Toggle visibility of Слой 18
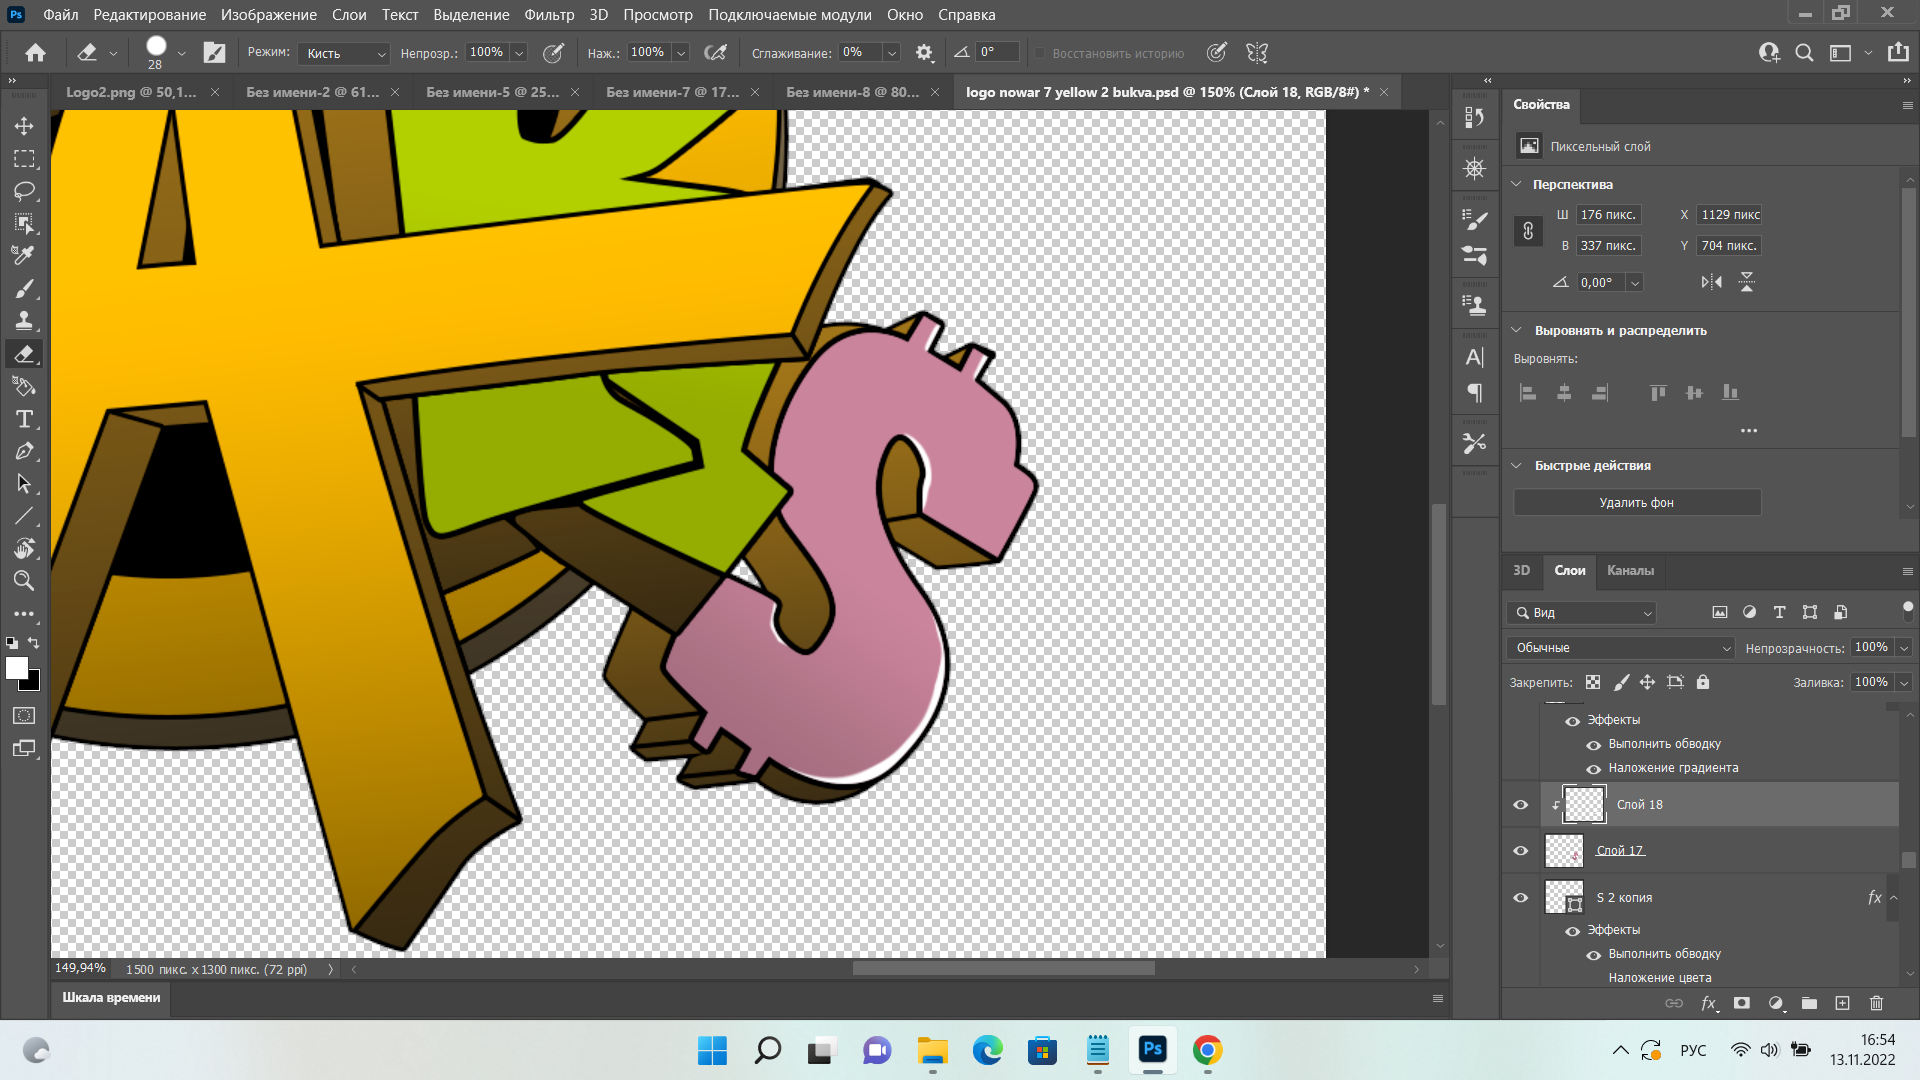The image size is (1920, 1080). coord(1521,805)
